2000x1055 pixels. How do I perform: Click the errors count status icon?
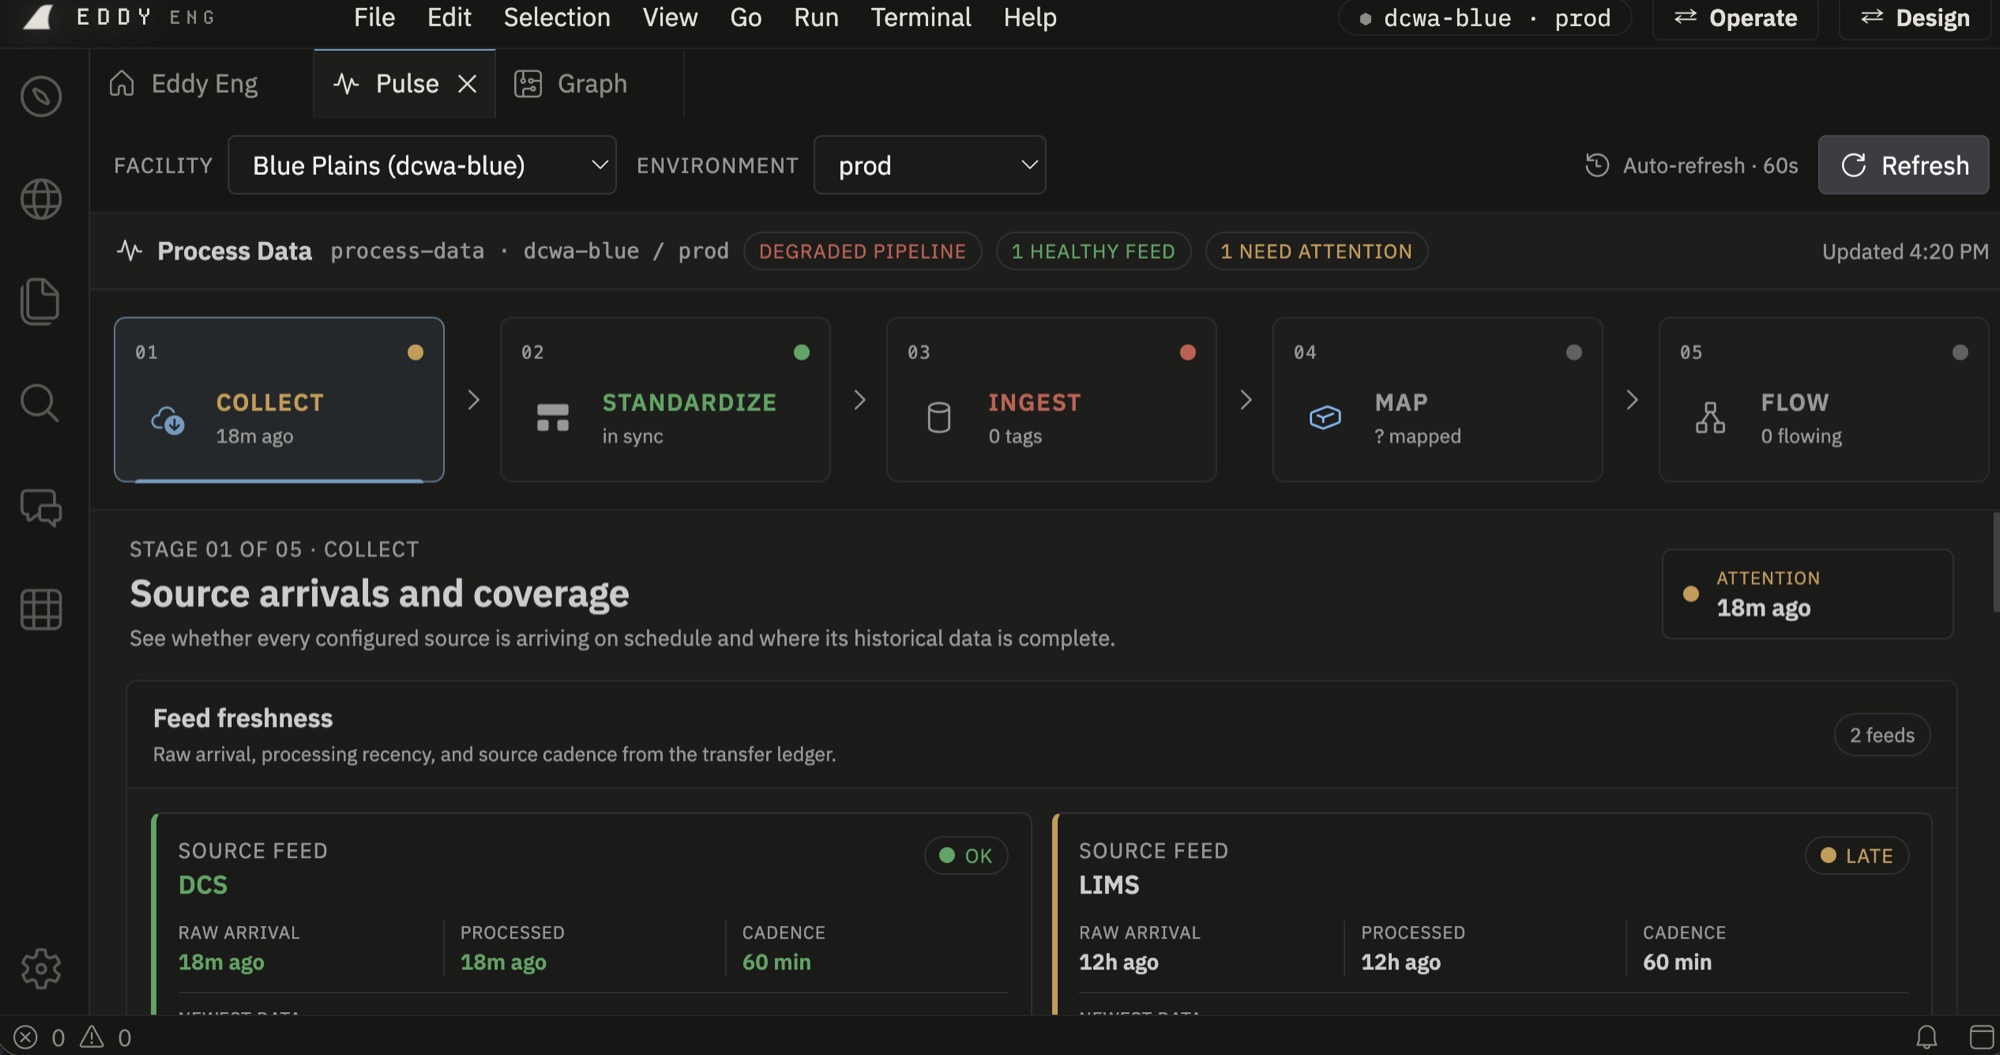26,1037
